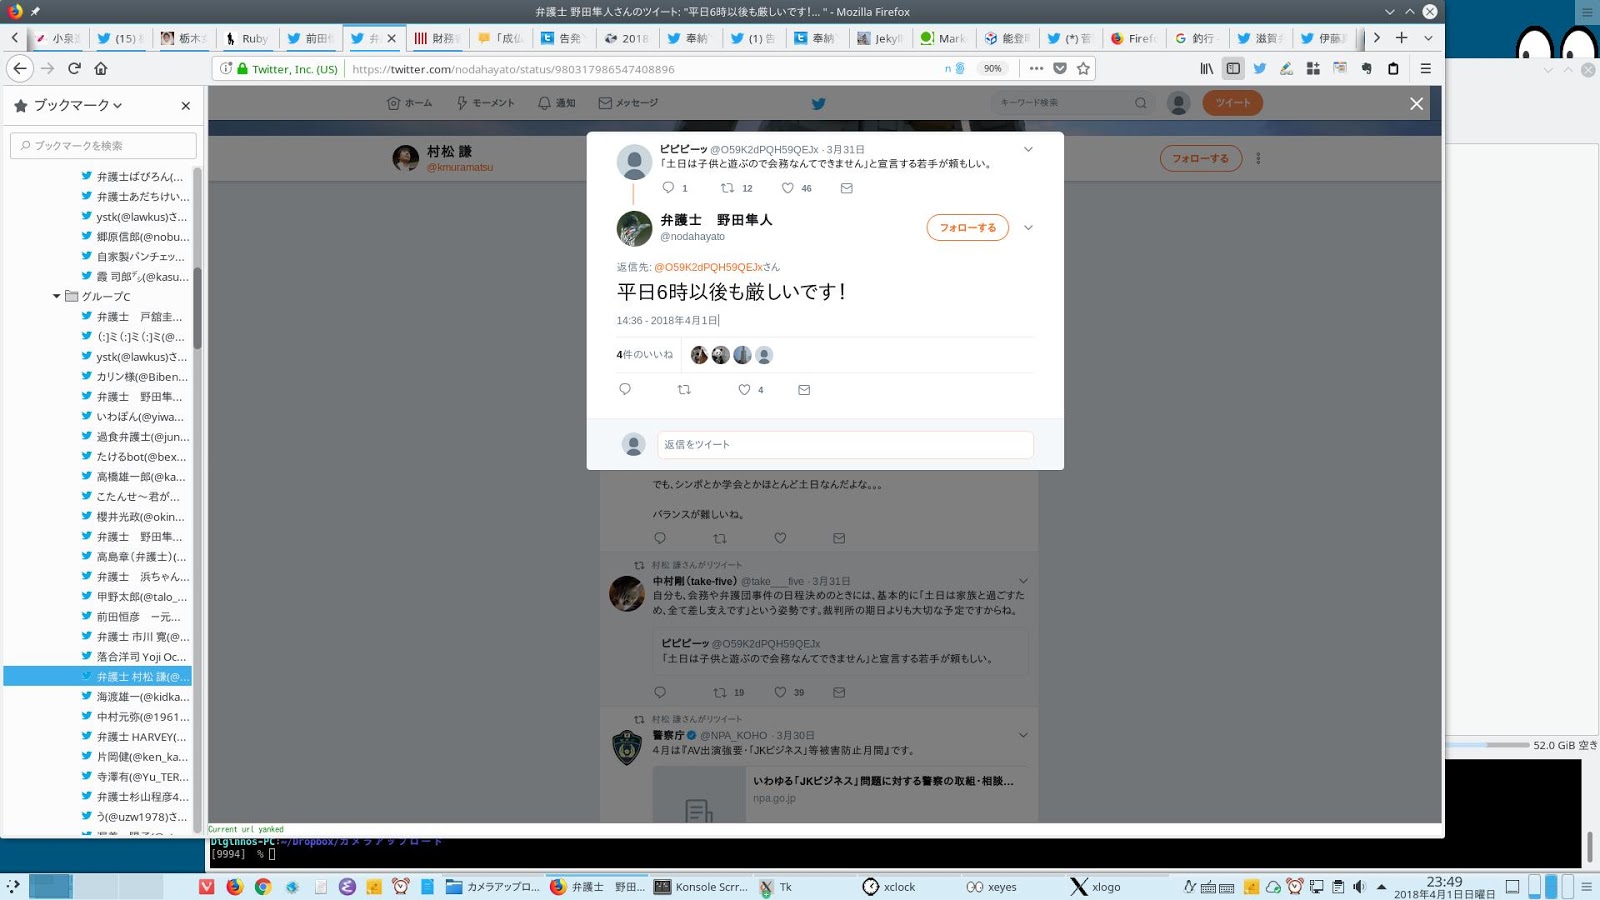This screenshot has height=900, width=1600.
Task: Click in the 返信をツイート reply field
Action: coord(845,445)
